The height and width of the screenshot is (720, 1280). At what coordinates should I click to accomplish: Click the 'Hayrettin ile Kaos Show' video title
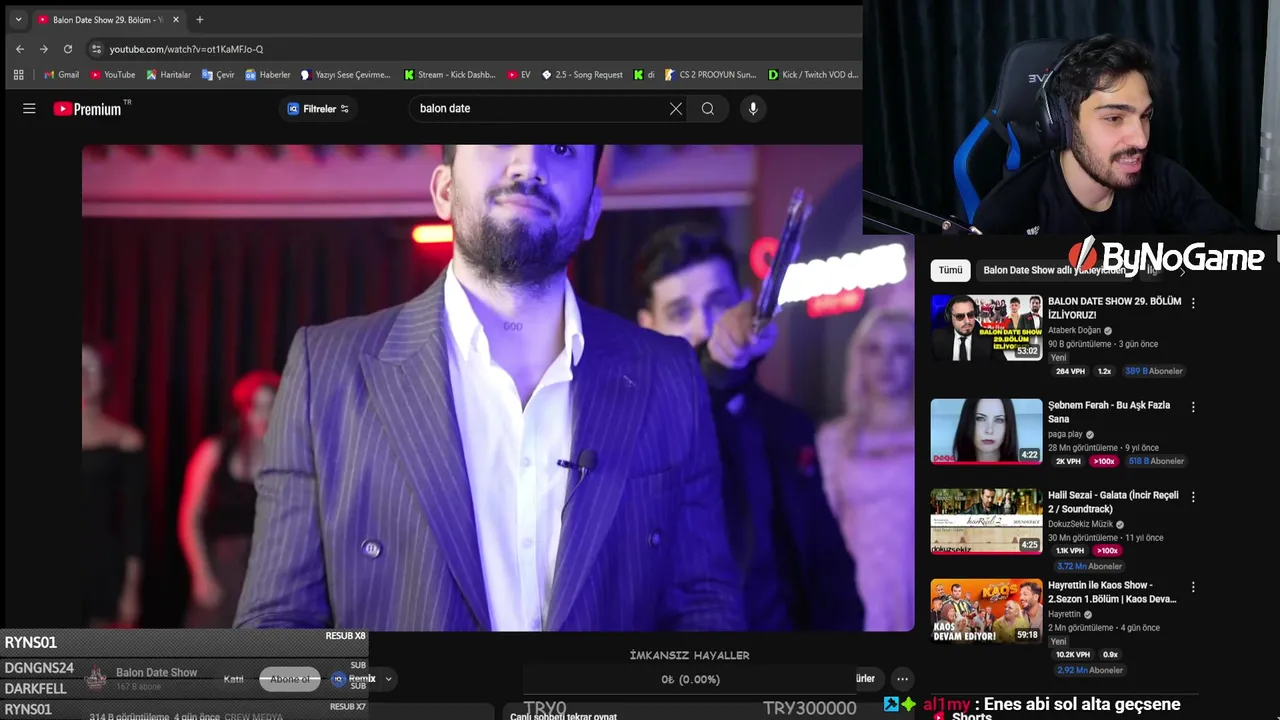click(x=1112, y=592)
